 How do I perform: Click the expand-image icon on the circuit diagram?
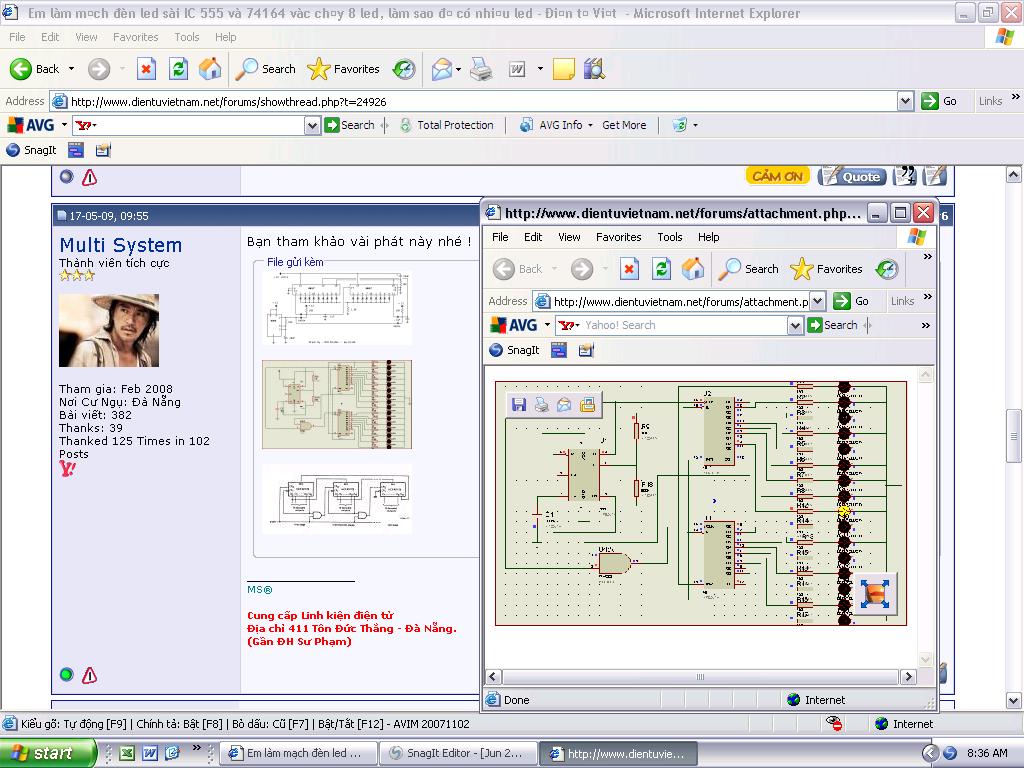pos(876,593)
